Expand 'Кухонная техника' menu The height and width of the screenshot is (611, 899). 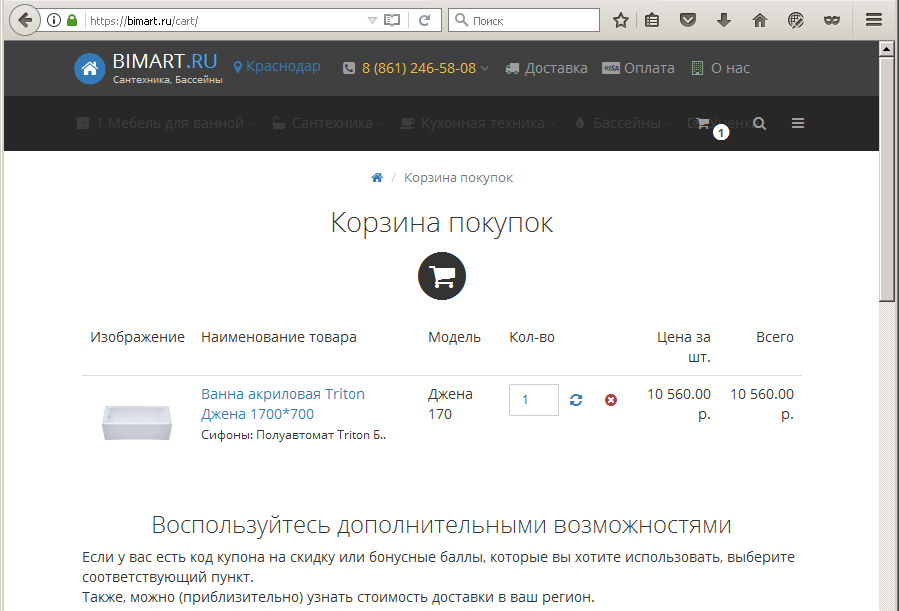coord(478,123)
